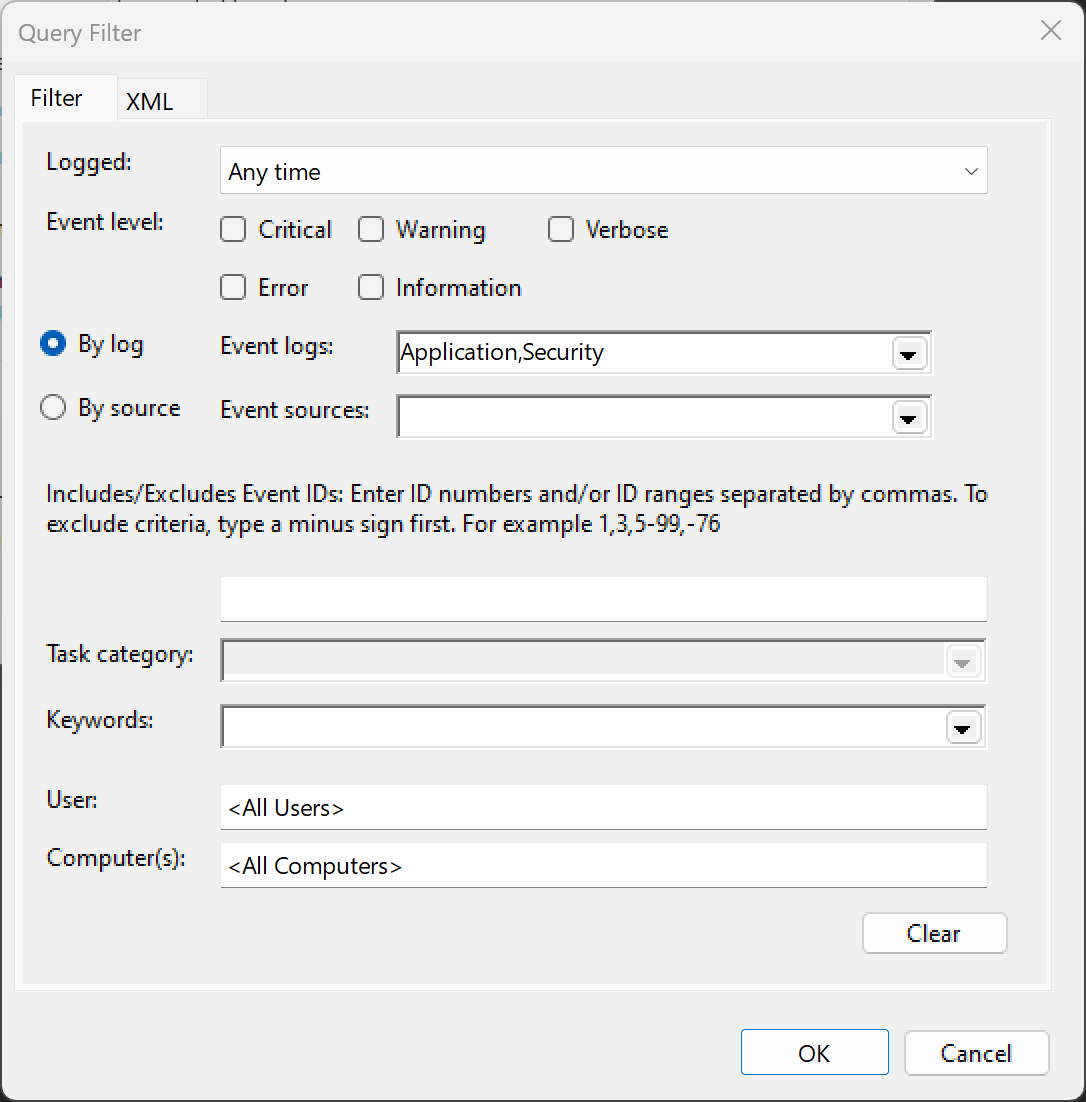Open the Keywords dropdown arrow
This screenshot has width=1086, height=1102.
coord(962,727)
